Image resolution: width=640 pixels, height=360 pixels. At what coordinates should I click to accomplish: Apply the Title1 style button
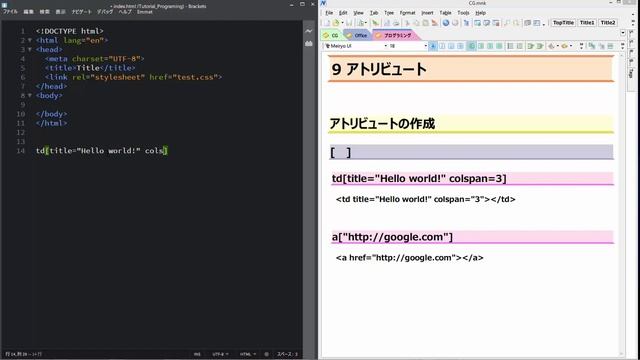pos(587,23)
